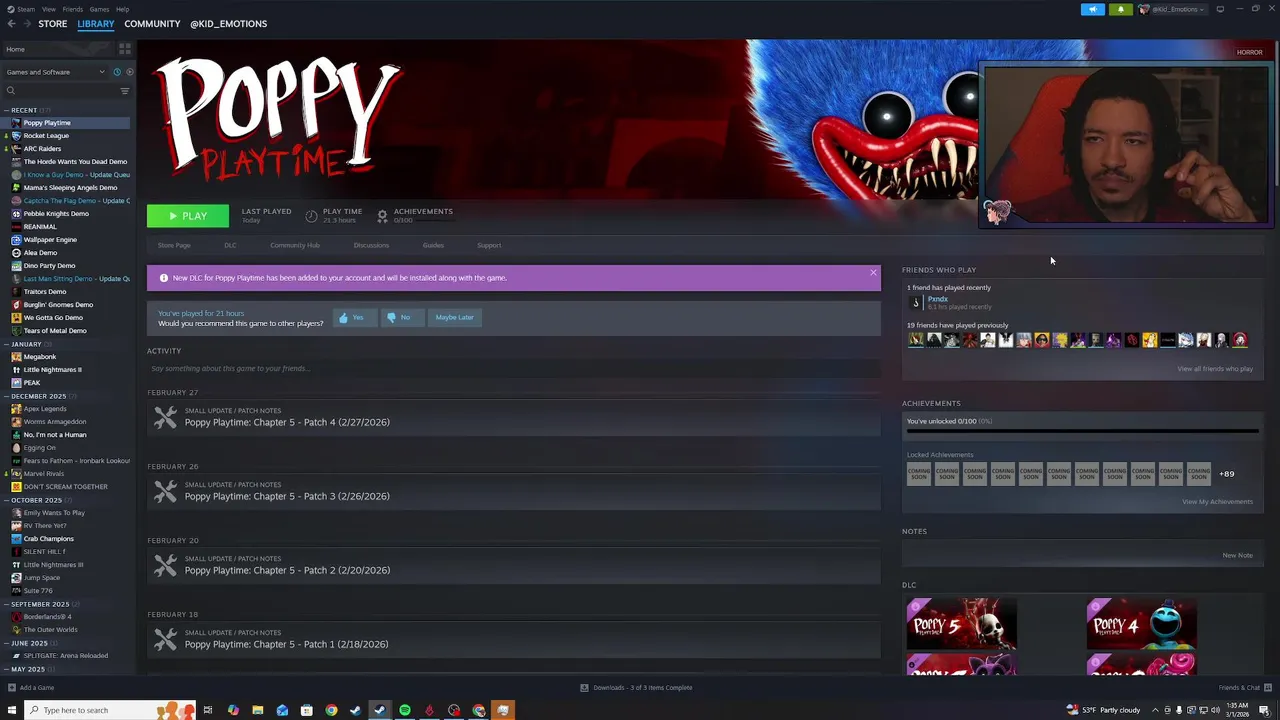Launch Poppy Playtime with PLAY button
1280x720 pixels.
[188, 216]
